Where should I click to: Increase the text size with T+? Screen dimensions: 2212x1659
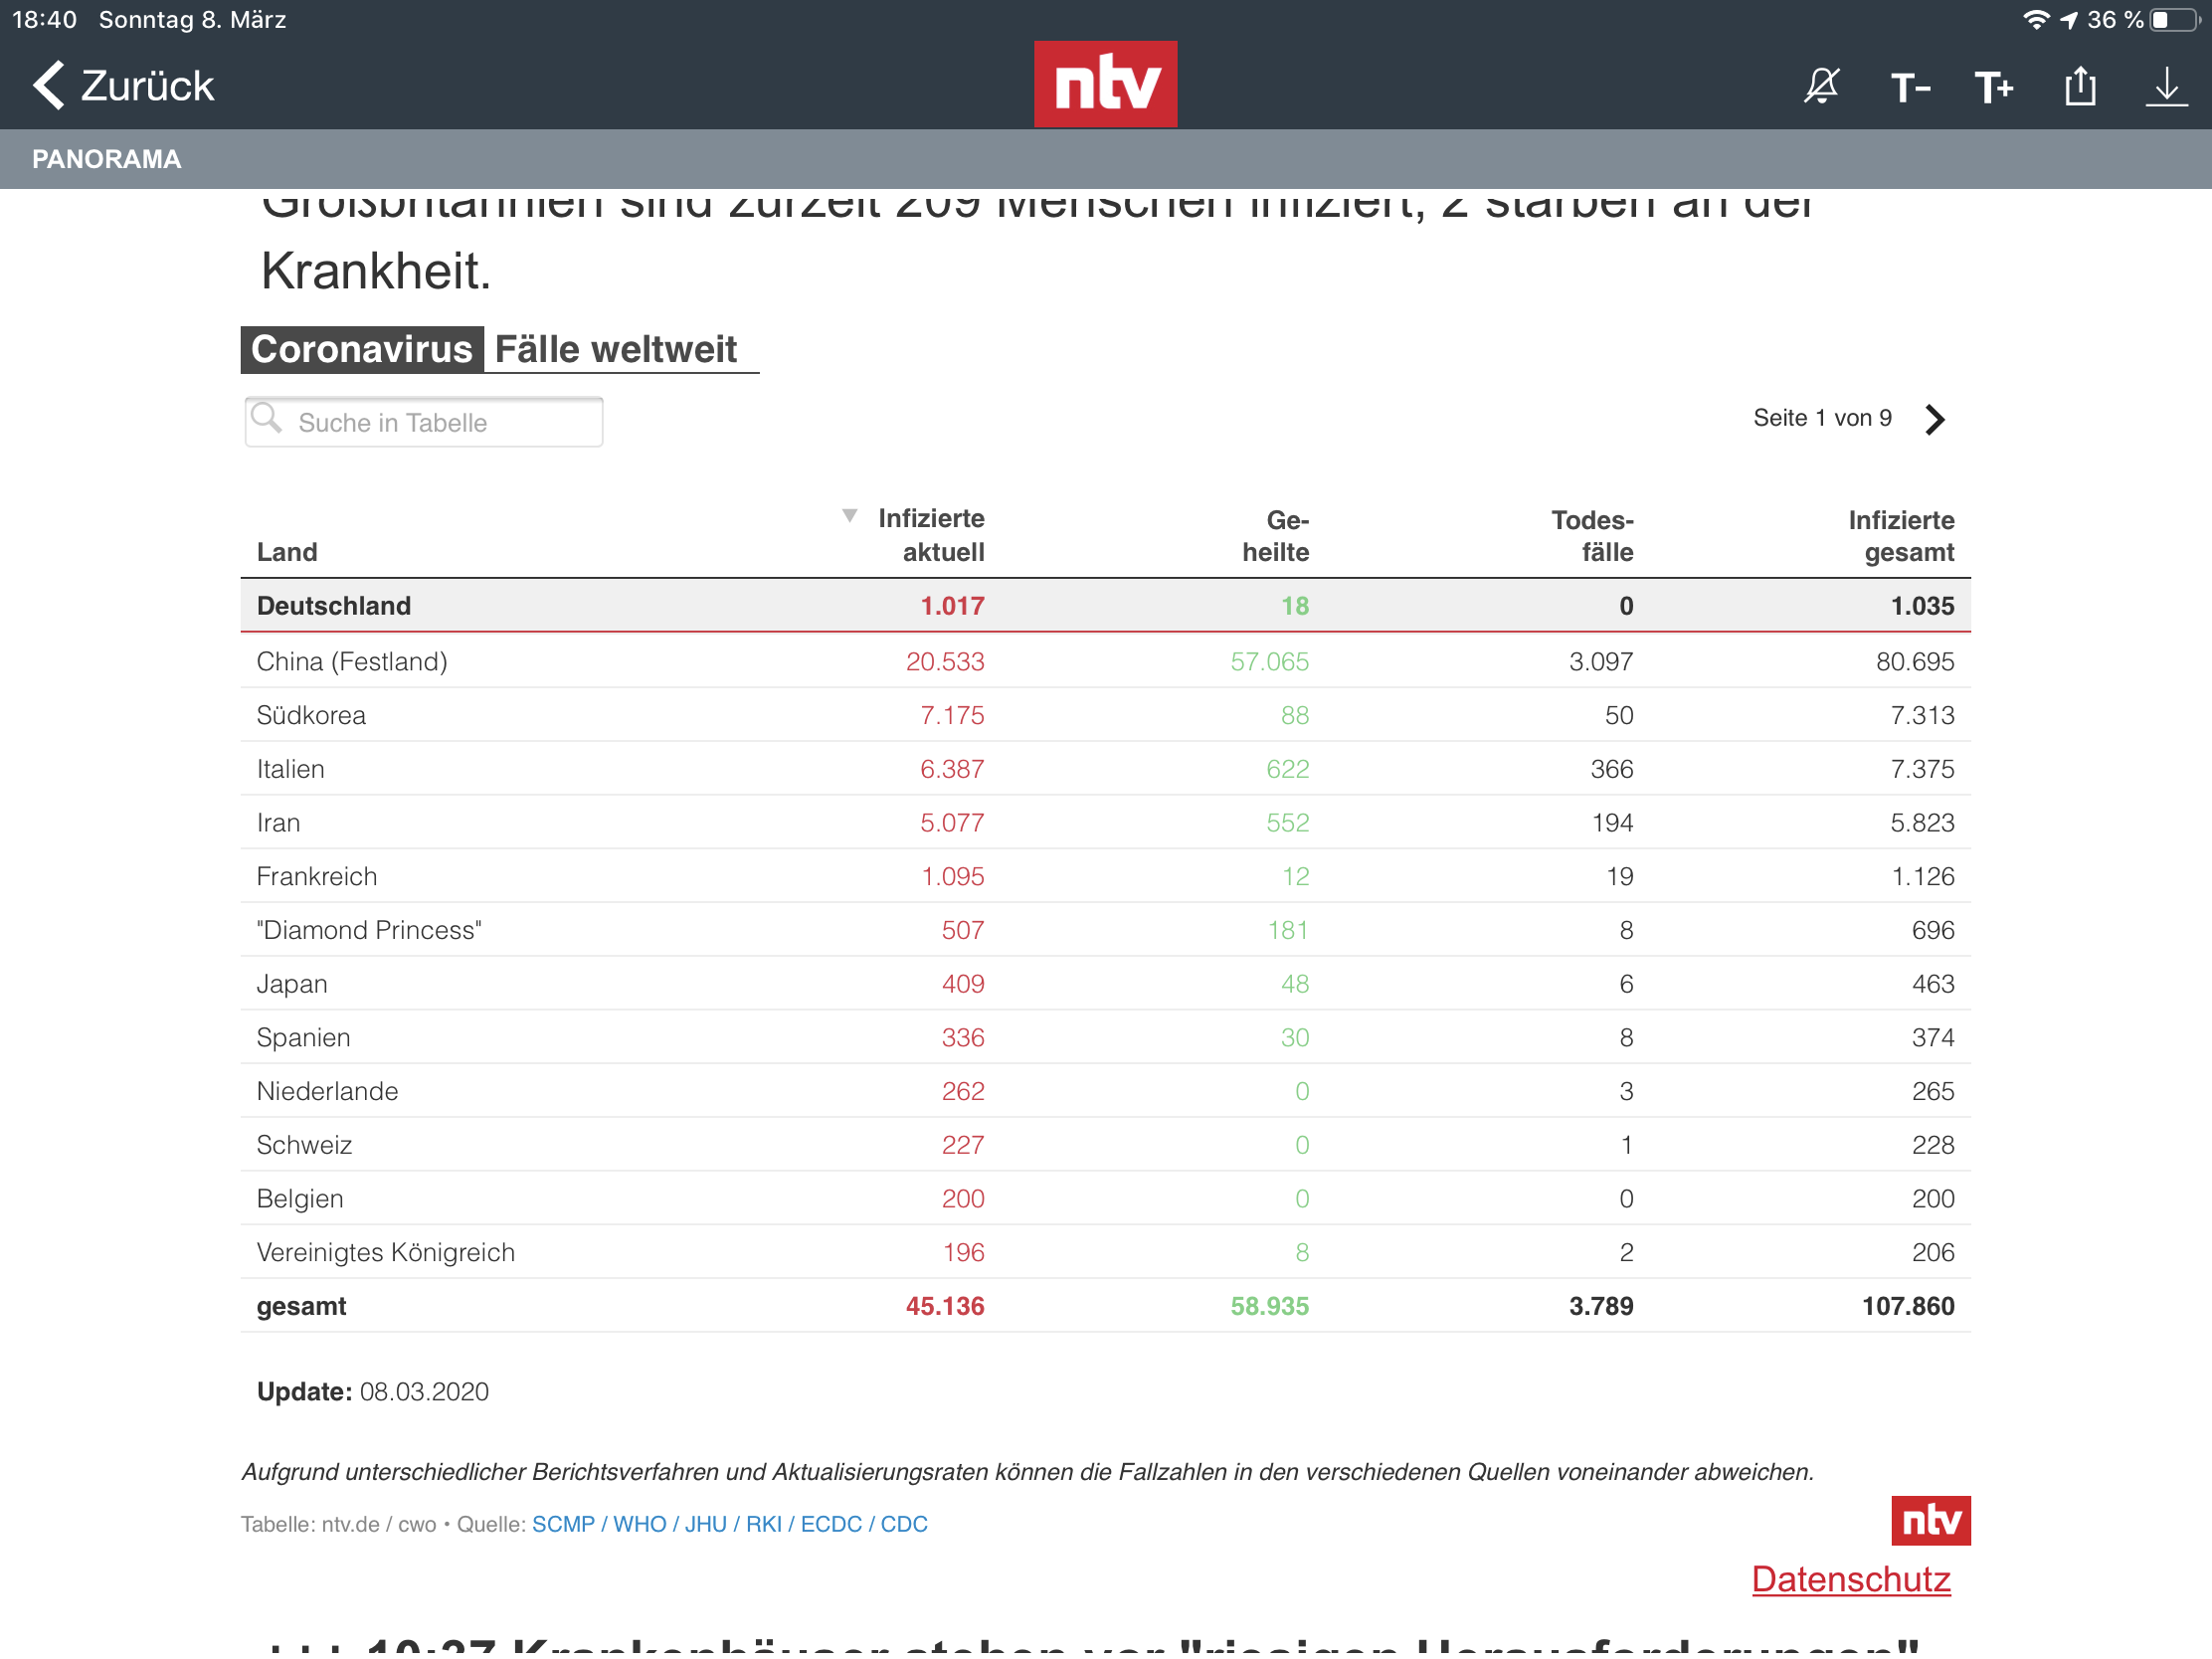(1994, 87)
